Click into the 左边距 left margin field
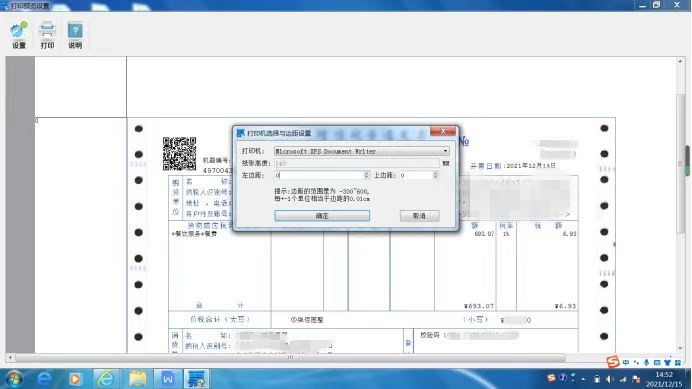The image size is (692, 389). click(318, 175)
